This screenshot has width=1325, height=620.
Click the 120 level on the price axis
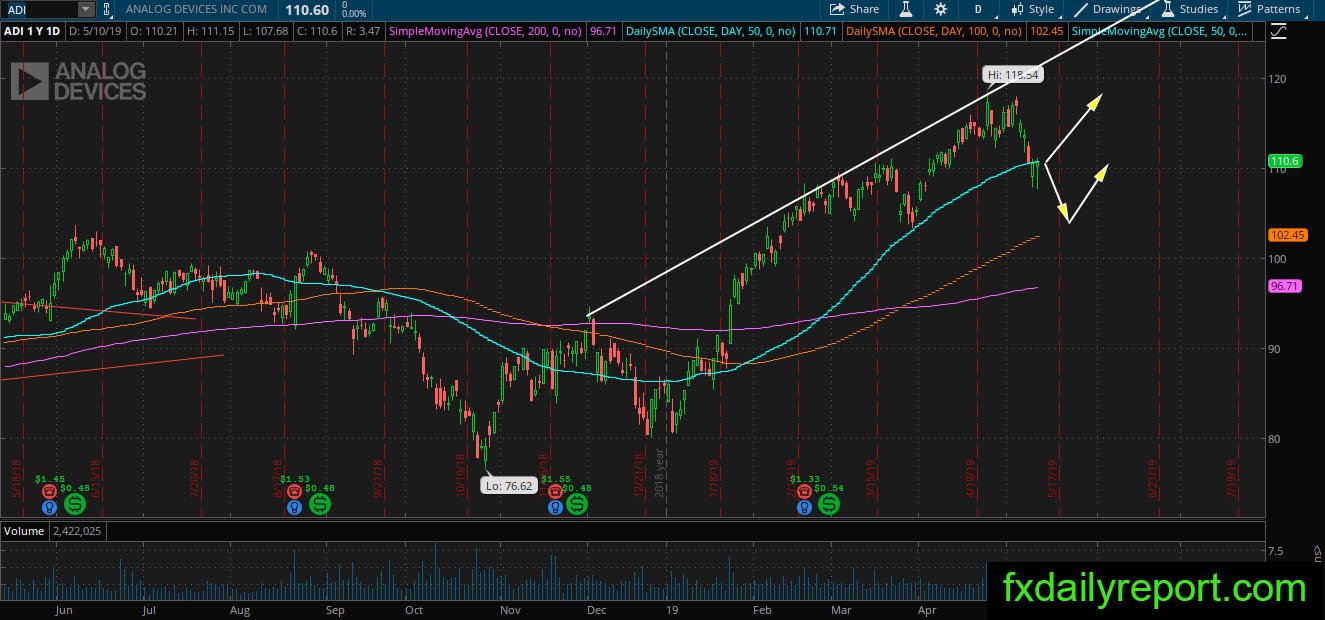tap(1279, 78)
